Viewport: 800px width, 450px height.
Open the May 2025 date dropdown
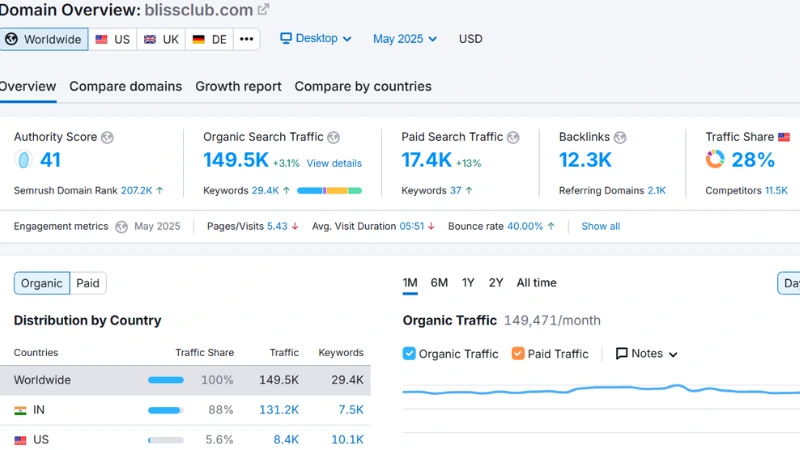click(405, 39)
